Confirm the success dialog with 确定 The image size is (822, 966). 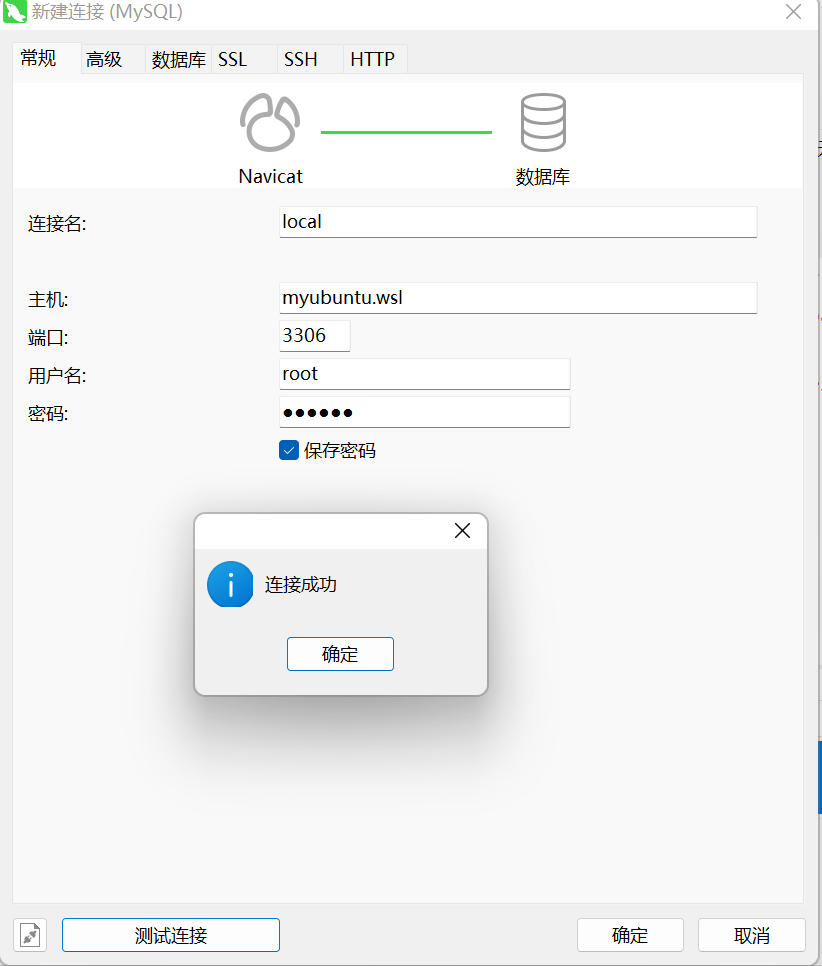tap(340, 654)
